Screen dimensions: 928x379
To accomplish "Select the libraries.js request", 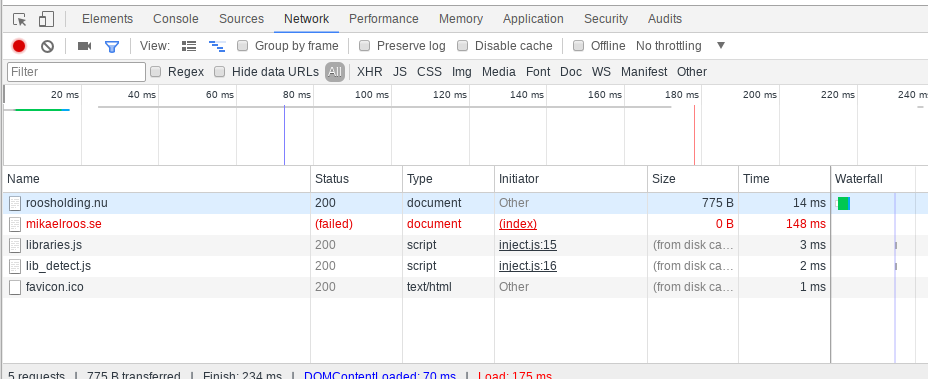I will click(465, 245).
